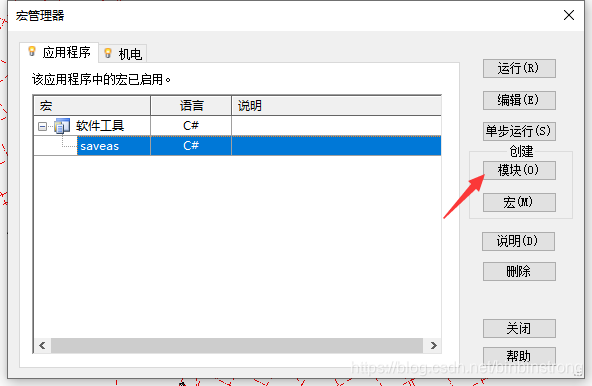Click the scroll left arrow
This screenshot has height=386, width=592.
pos(42,345)
